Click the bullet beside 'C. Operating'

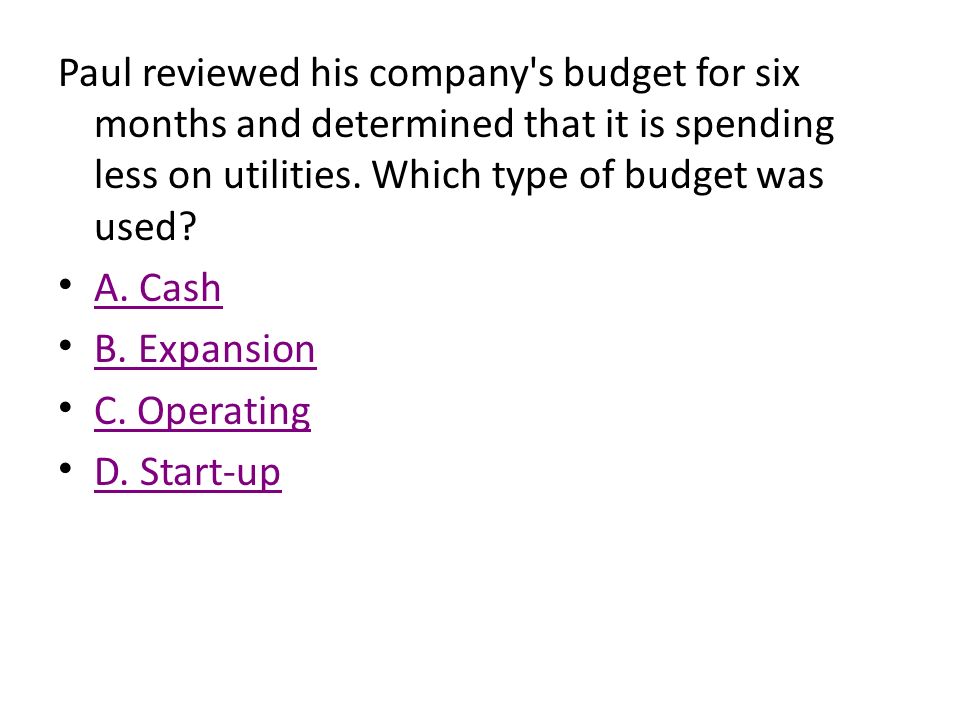(66, 408)
